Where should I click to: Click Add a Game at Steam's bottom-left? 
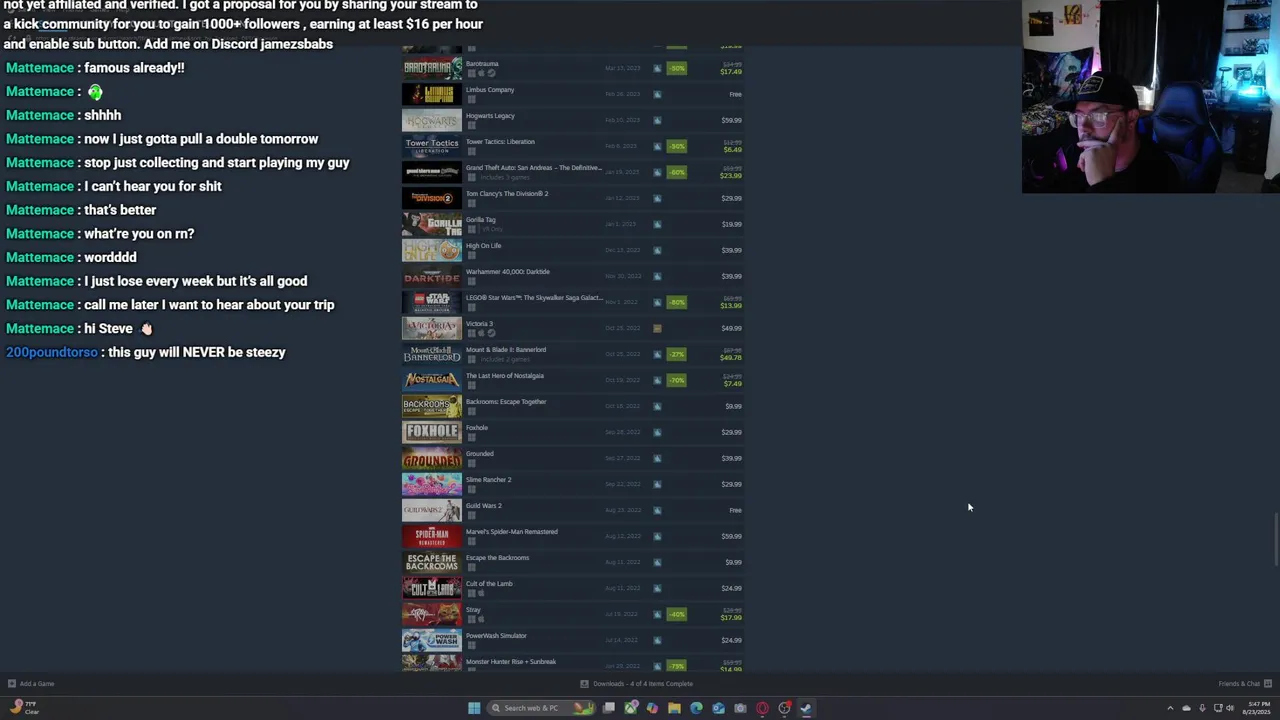pyautogui.click(x=31, y=684)
